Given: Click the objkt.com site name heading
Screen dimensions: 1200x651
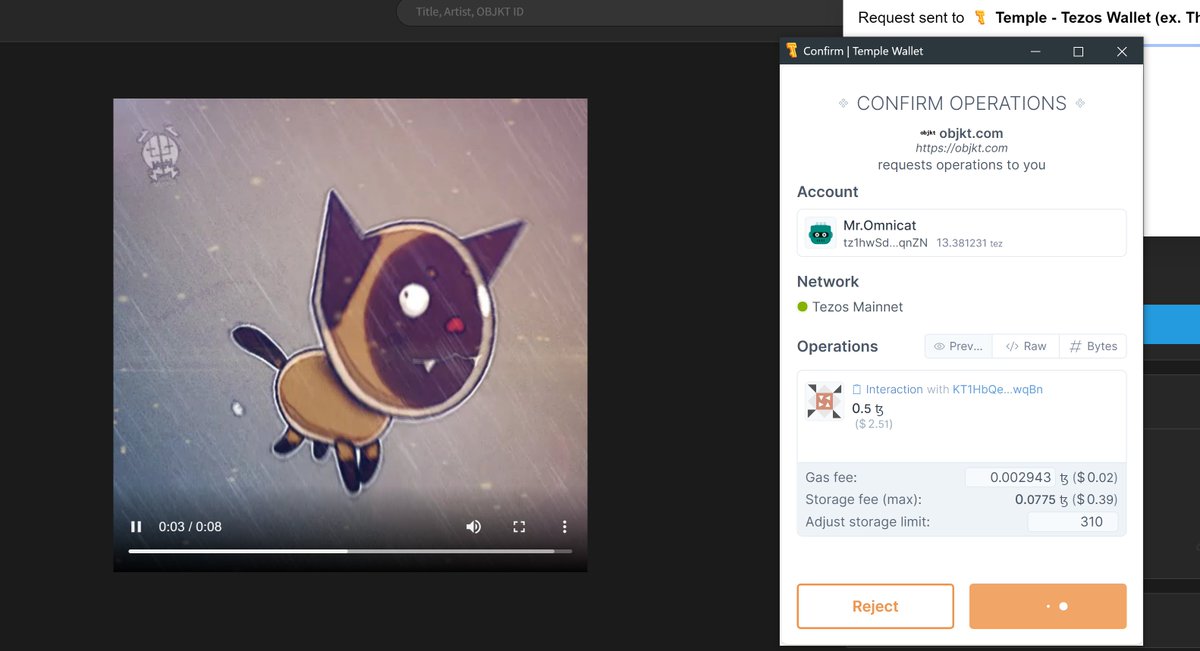Looking at the screenshot, I should (971, 133).
